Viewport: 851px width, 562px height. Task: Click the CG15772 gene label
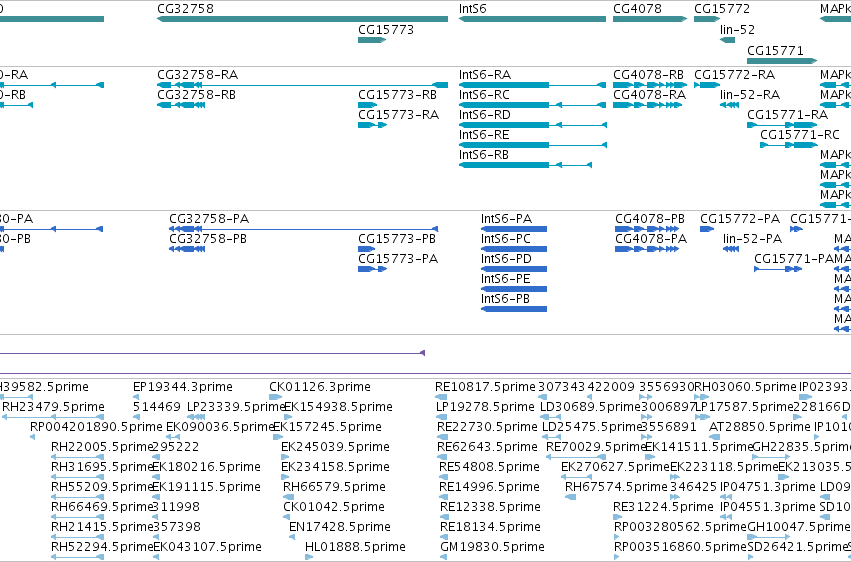722,9
